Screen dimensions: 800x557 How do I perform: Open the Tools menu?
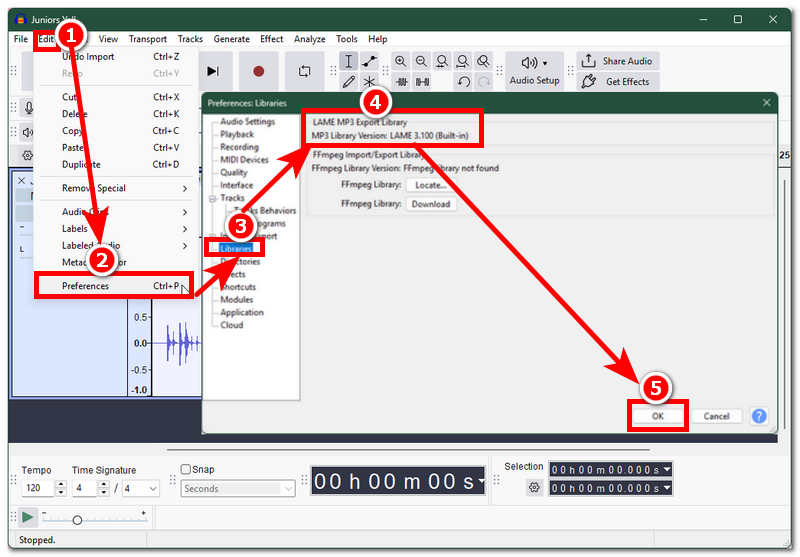(346, 39)
